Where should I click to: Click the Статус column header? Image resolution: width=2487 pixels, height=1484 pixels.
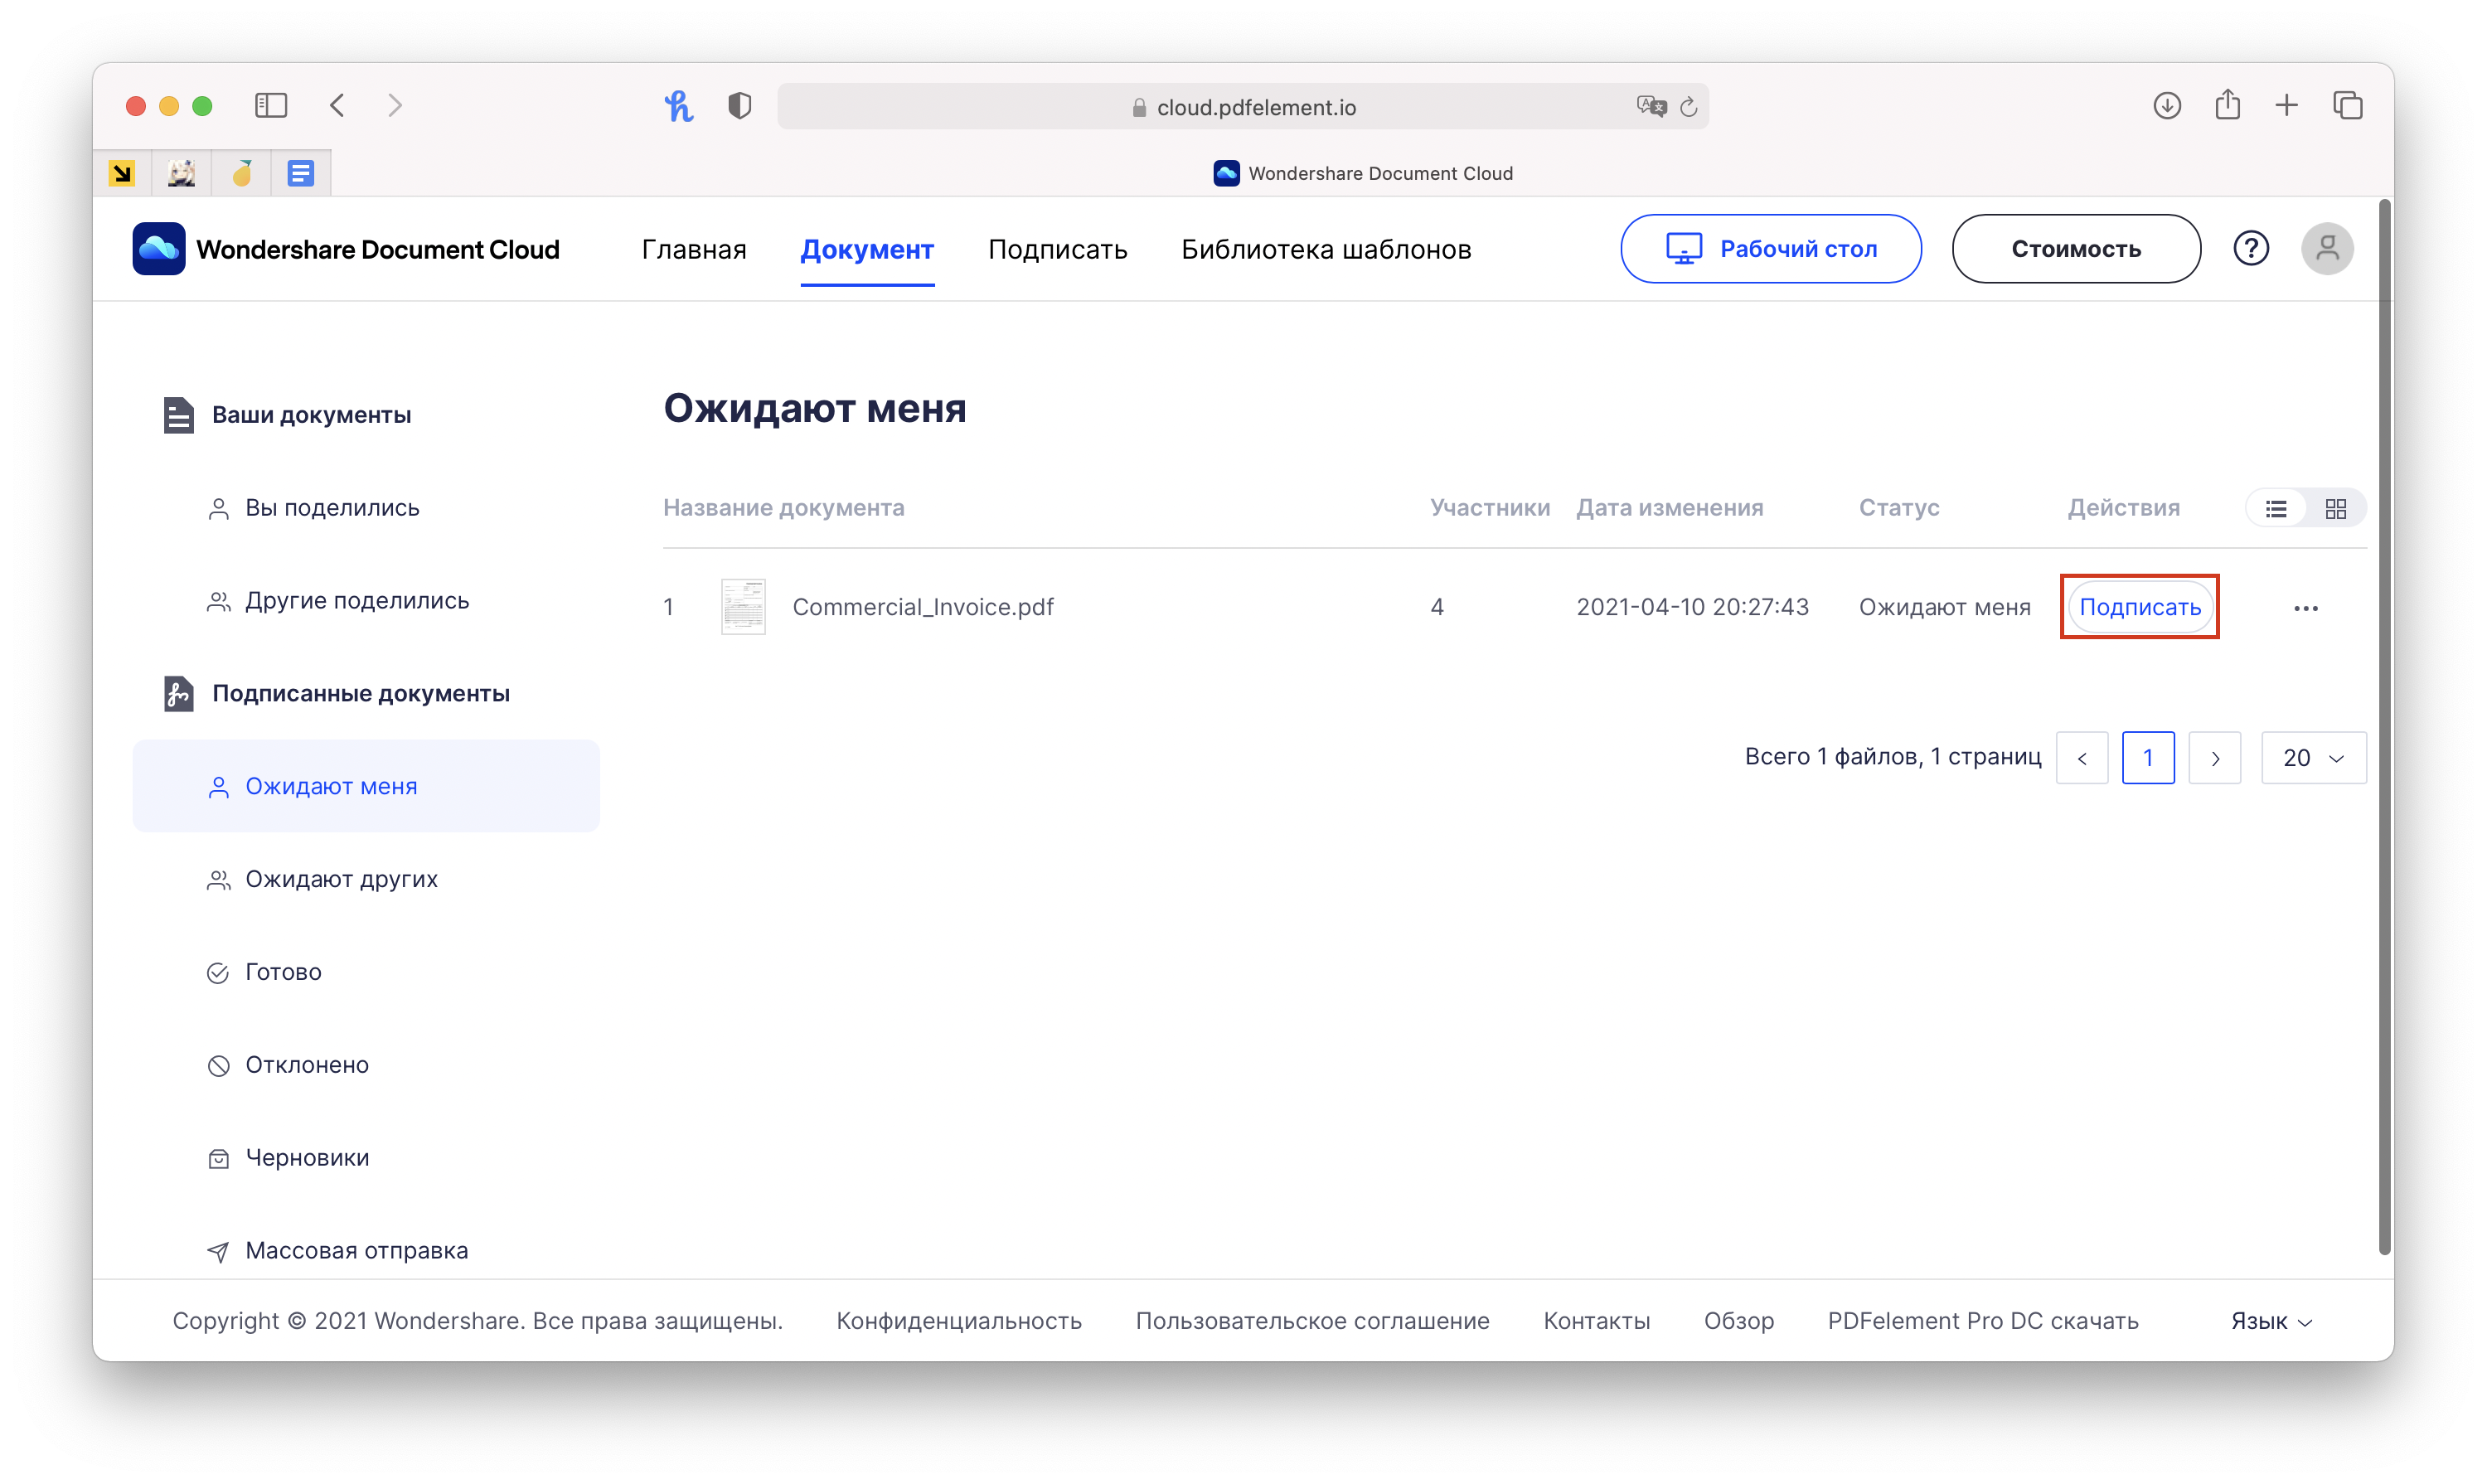coord(1899,508)
